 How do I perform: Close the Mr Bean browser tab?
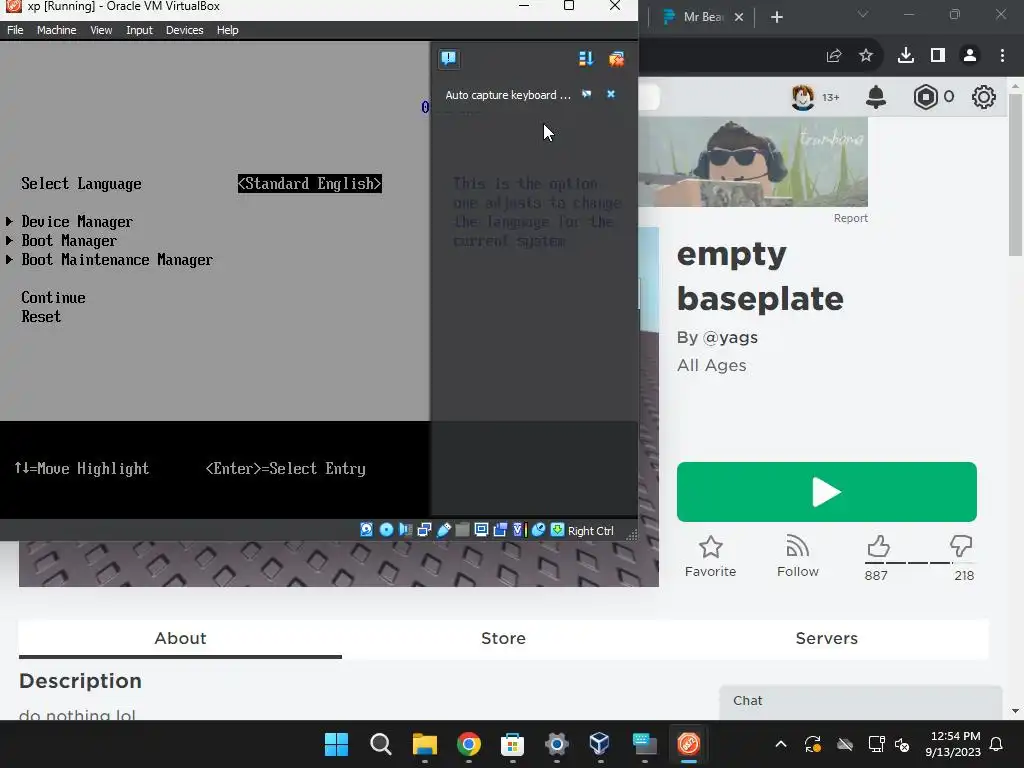tap(739, 17)
